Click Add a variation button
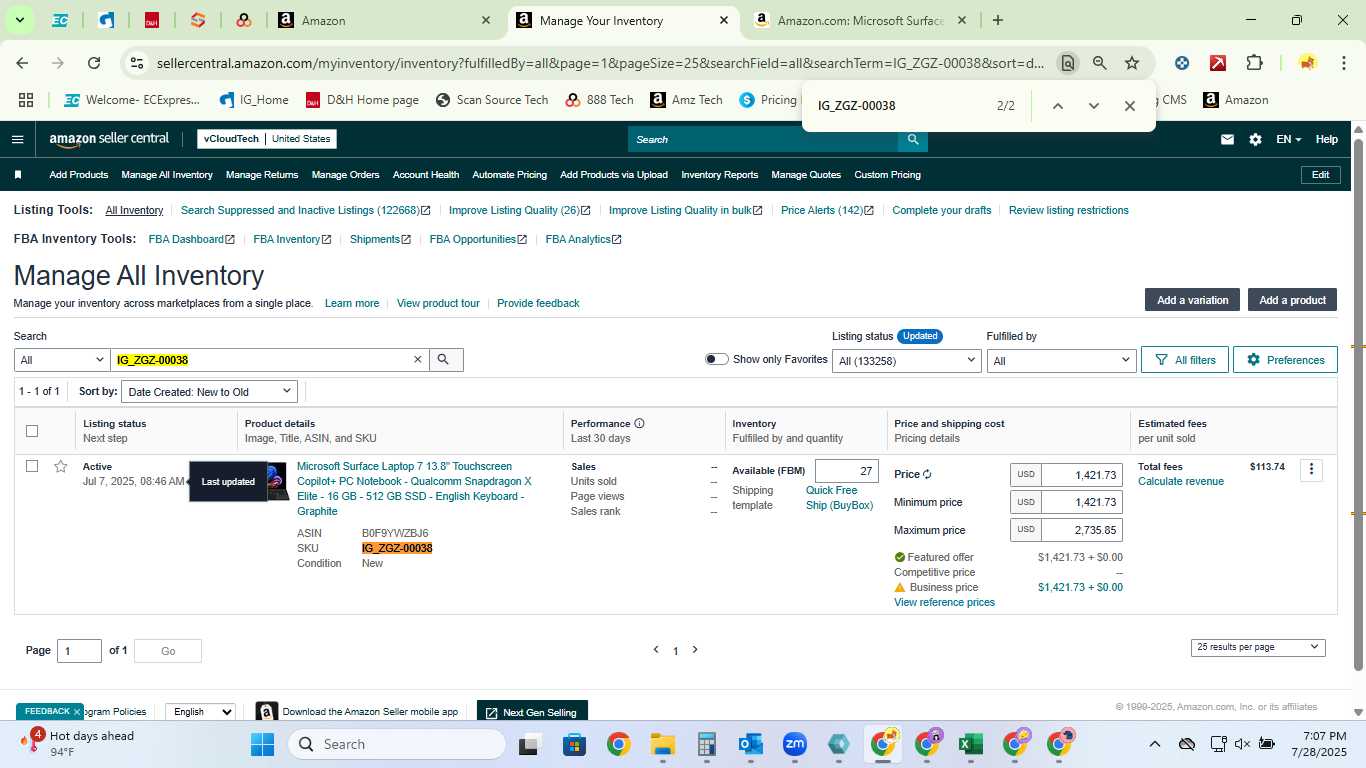The height and width of the screenshot is (768, 1366). (x=1193, y=300)
